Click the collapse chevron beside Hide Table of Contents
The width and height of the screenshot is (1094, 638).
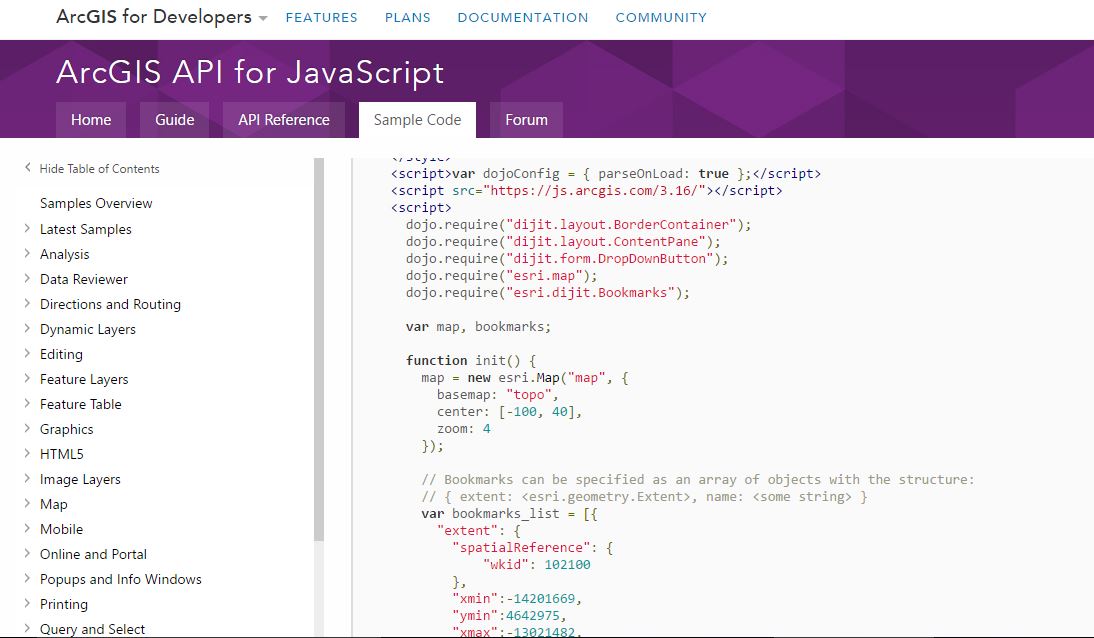[x=27, y=168]
